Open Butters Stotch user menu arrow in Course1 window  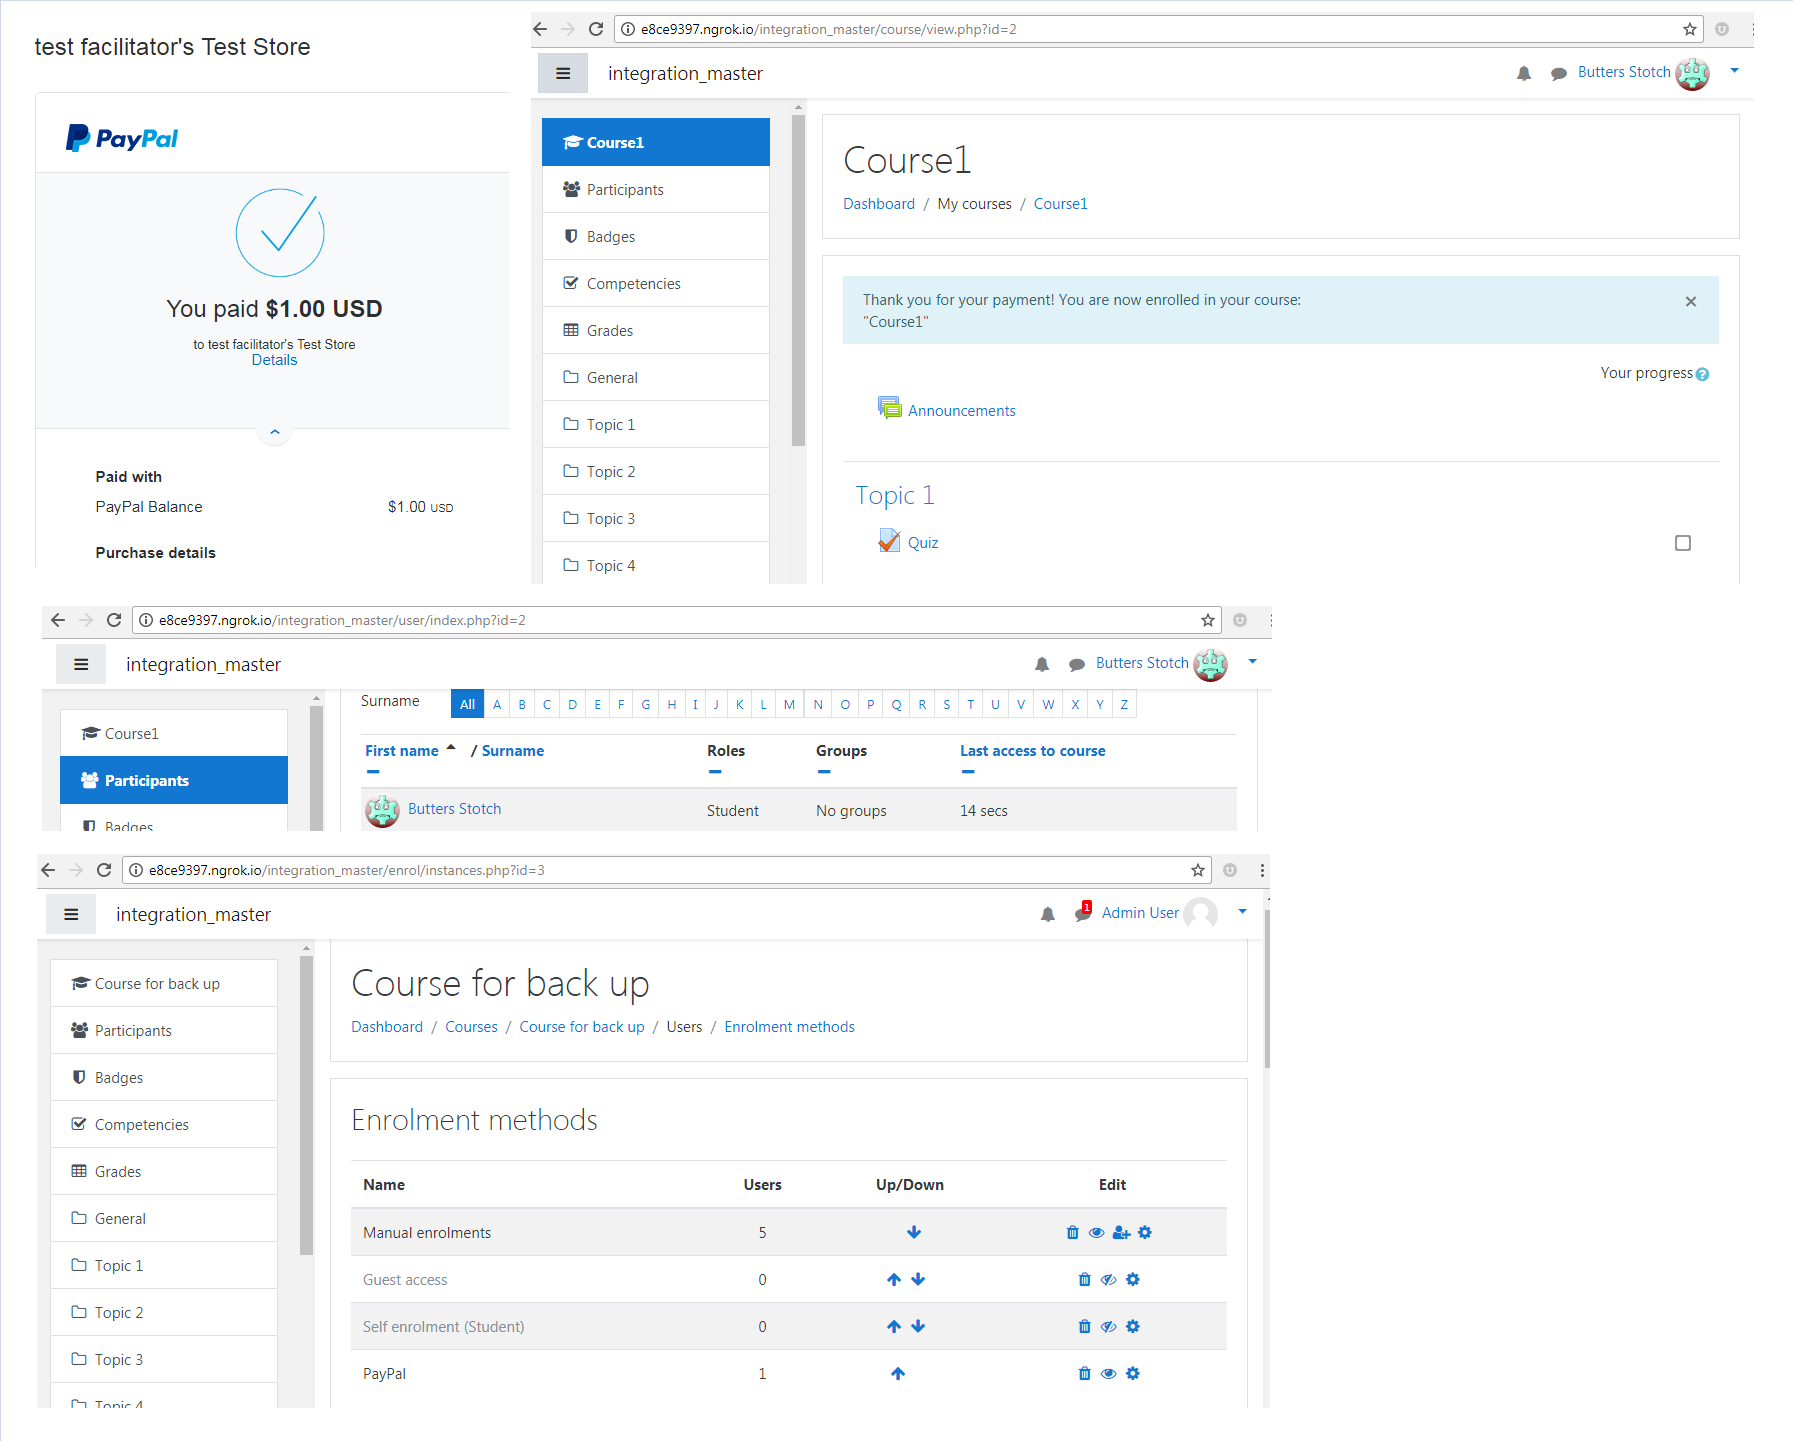[1735, 71]
